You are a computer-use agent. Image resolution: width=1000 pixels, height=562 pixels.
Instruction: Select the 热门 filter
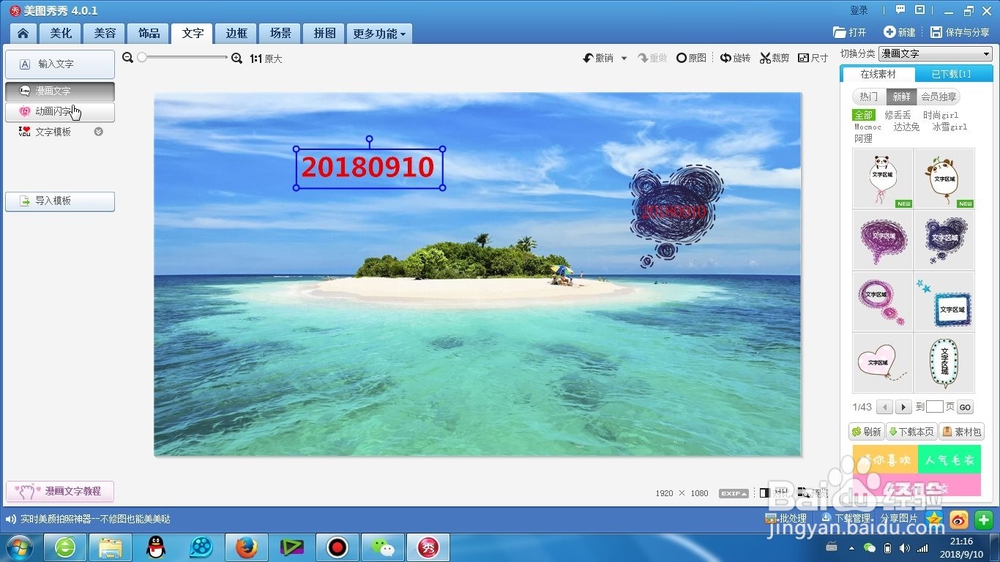[x=869, y=96]
